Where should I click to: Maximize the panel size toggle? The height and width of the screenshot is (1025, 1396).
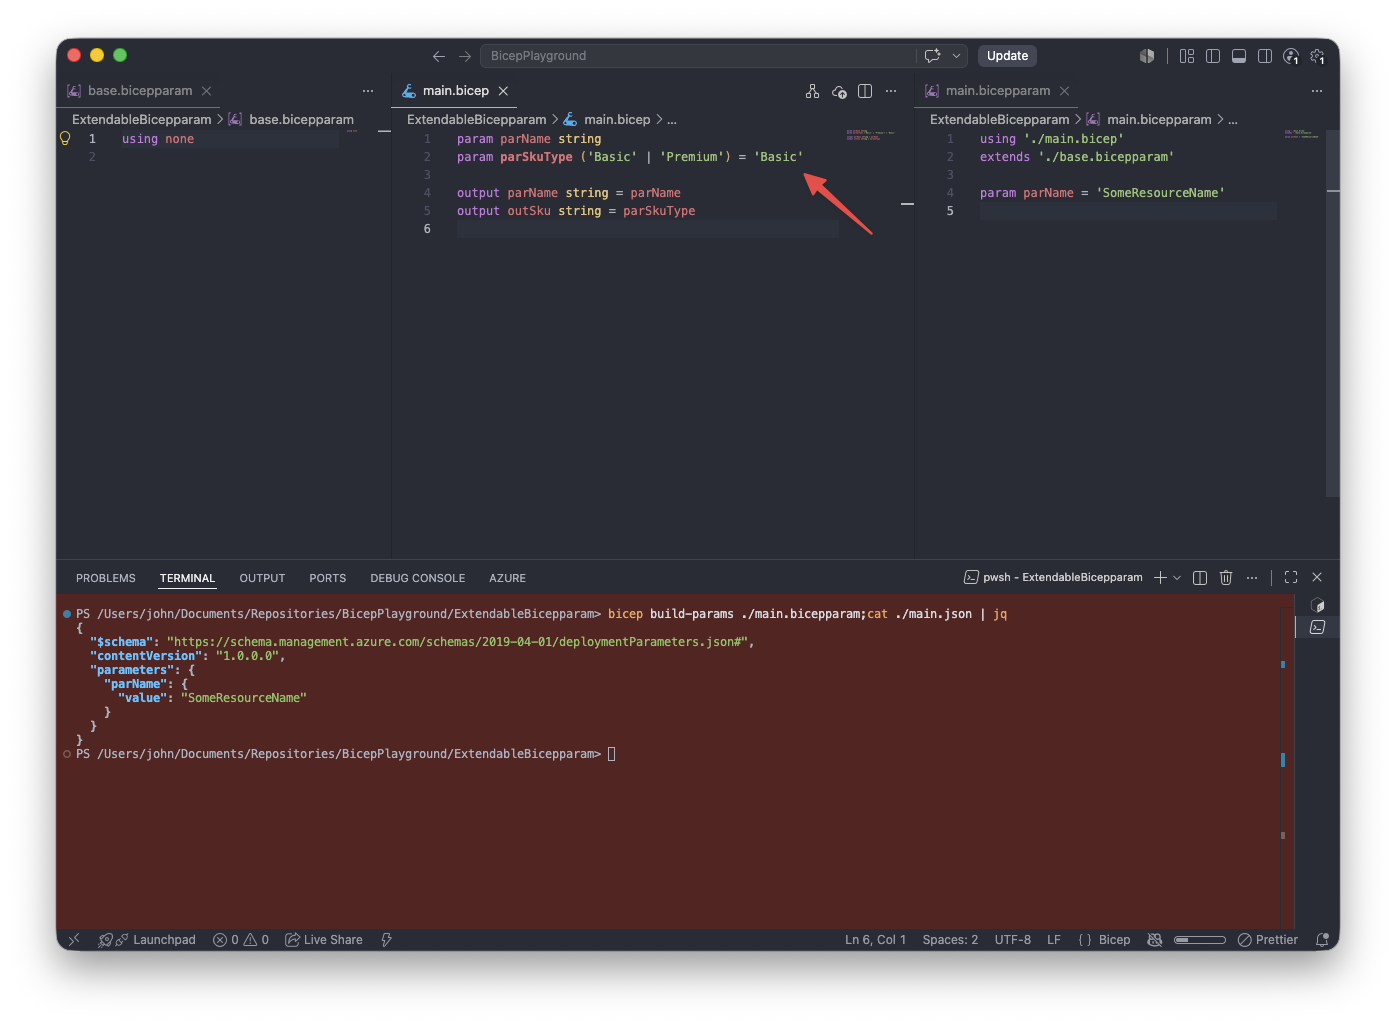(x=1291, y=577)
